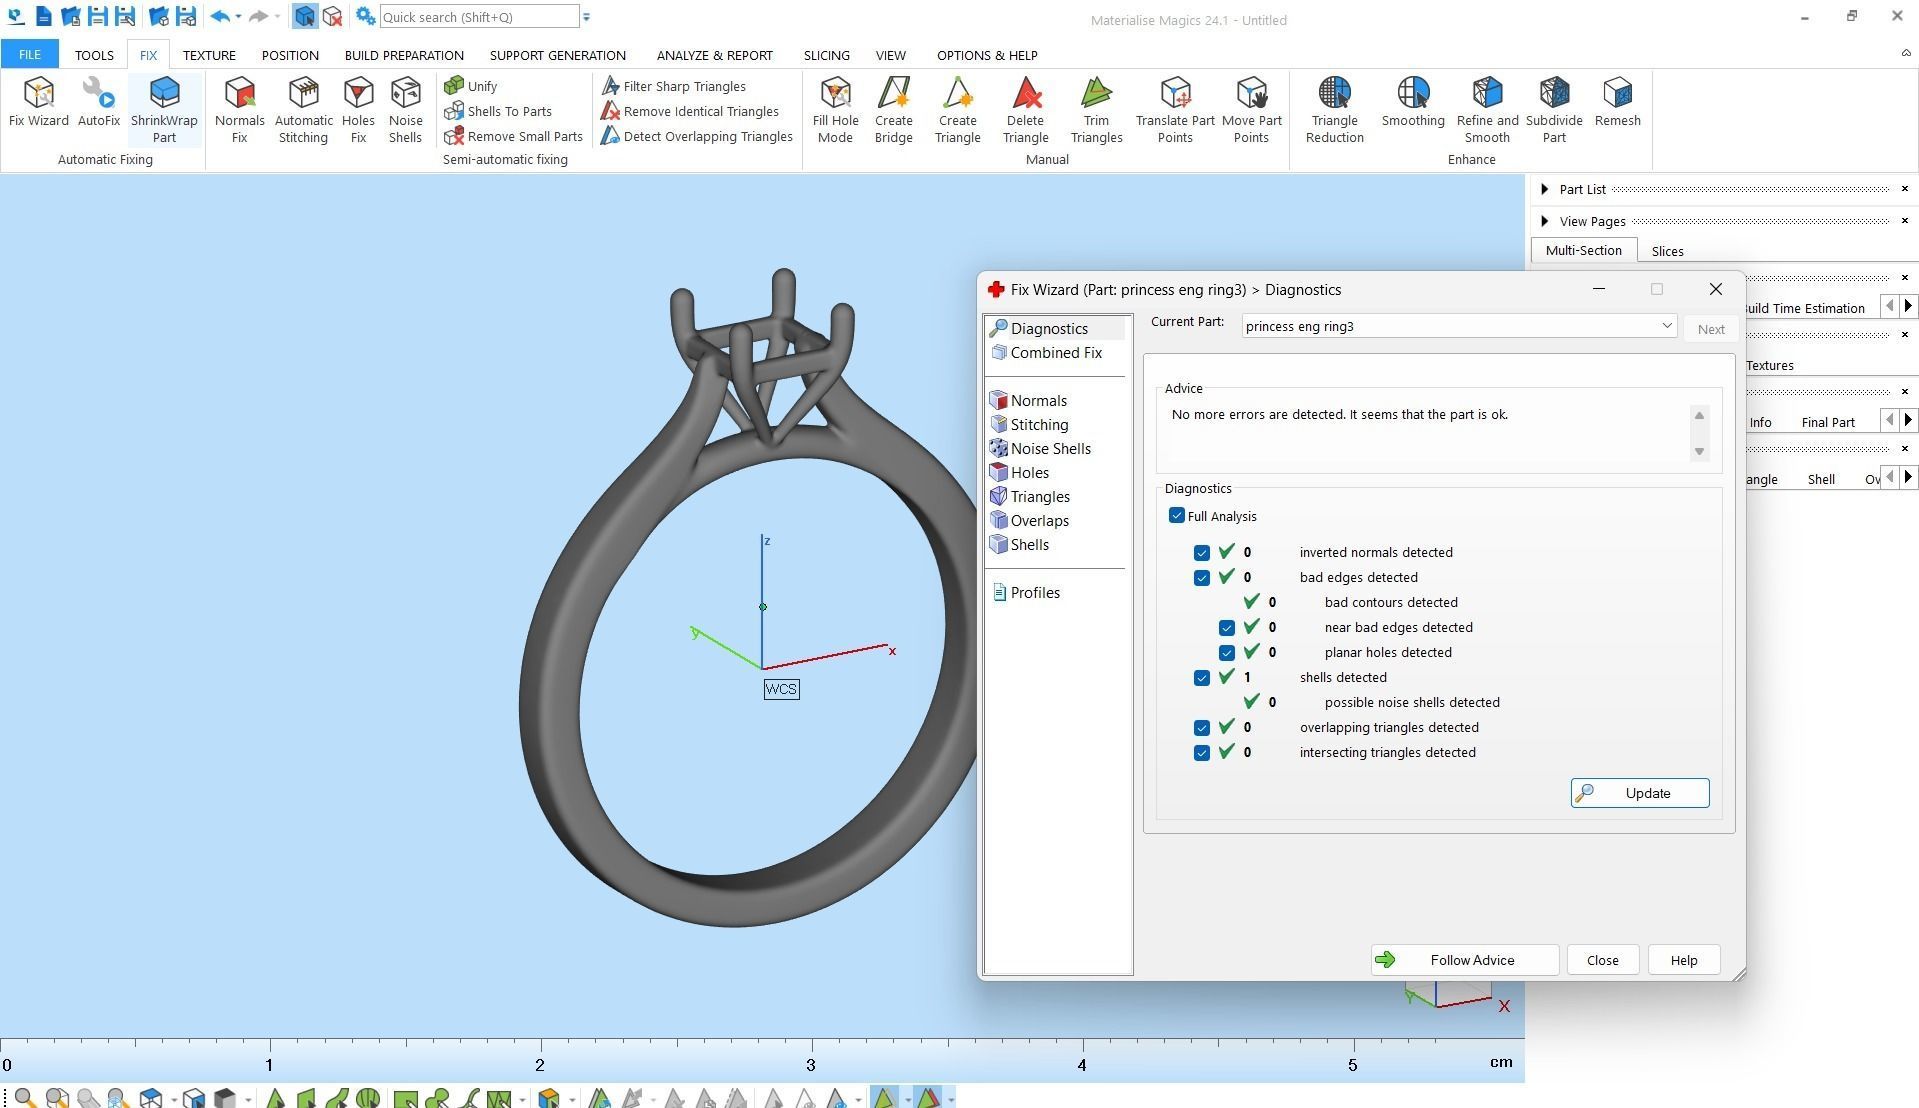Collapse the ribbon with top-right chevron
The width and height of the screenshot is (1919, 1108).
point(1905,53)
